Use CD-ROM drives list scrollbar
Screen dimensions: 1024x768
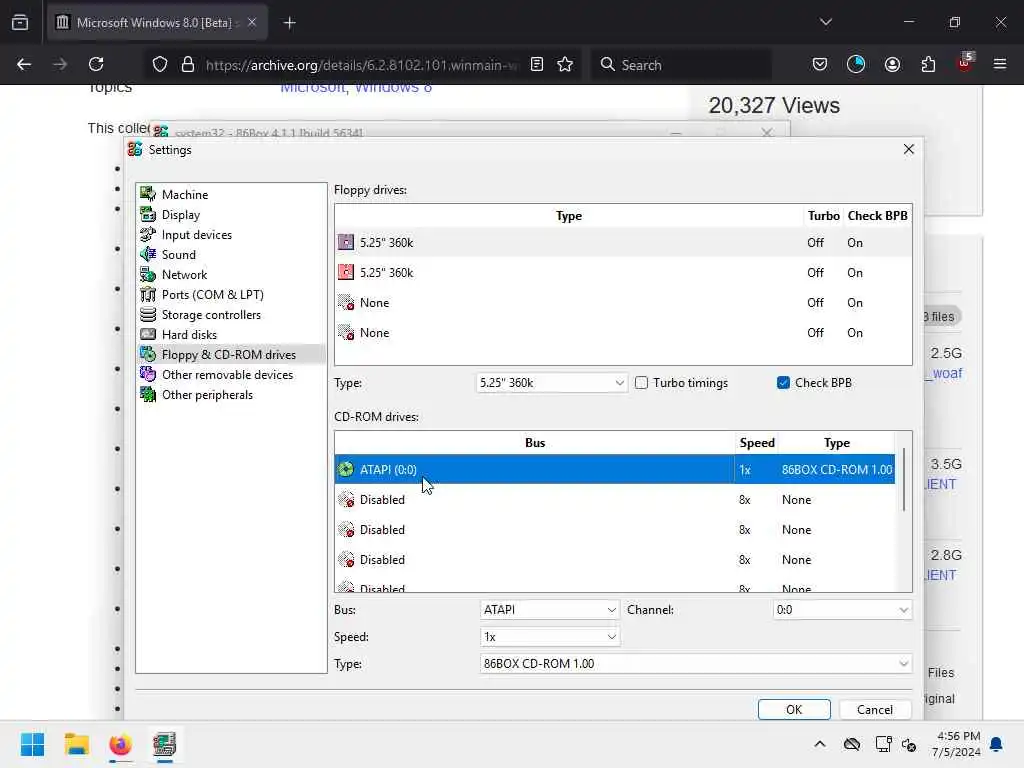coord(904,480)
